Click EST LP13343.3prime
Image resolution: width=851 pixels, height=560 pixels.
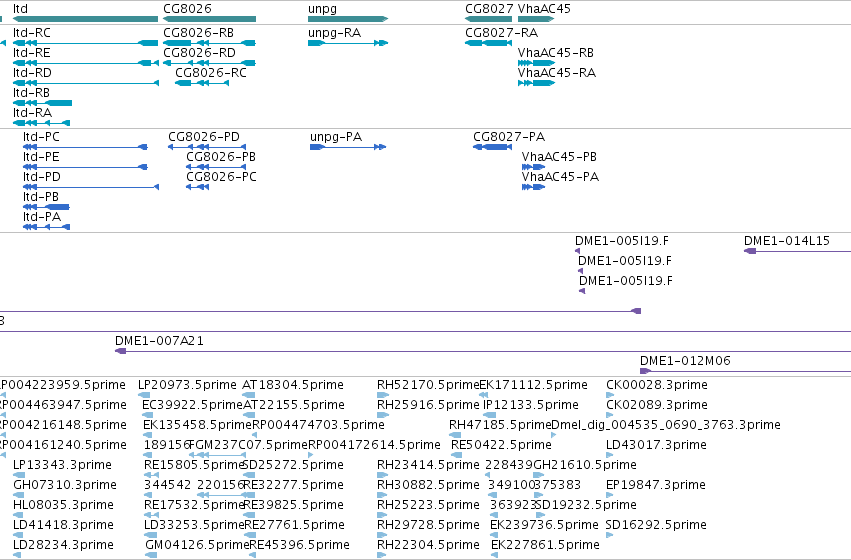coord(62,465)
